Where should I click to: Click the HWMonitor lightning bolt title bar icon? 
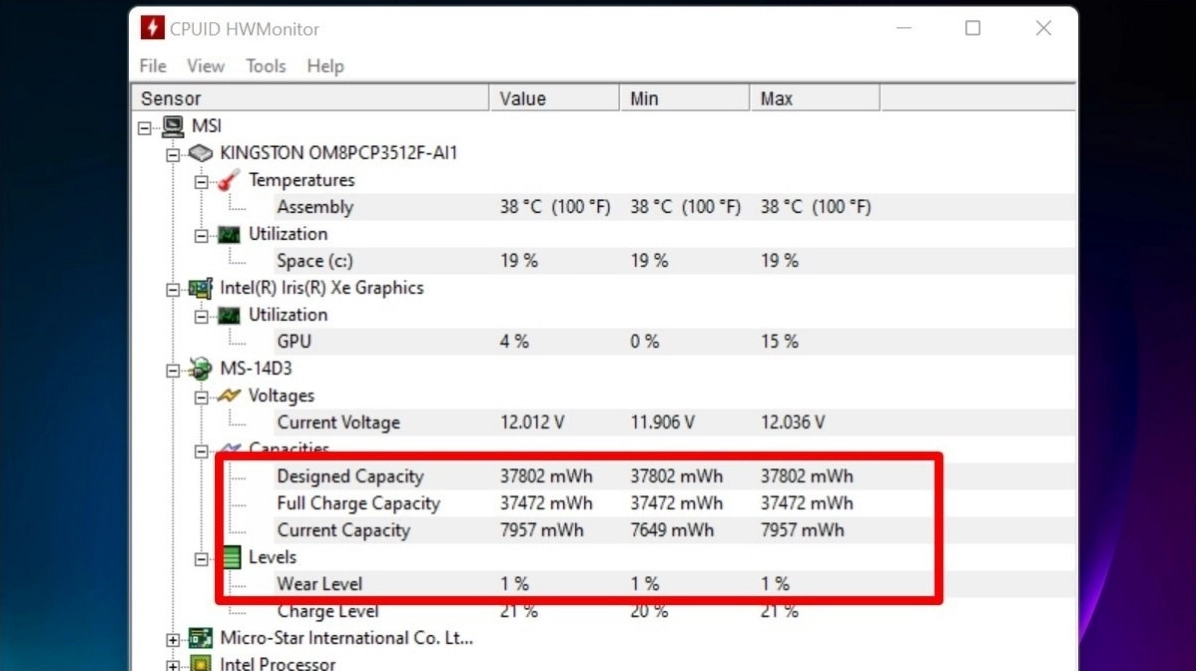151,28
